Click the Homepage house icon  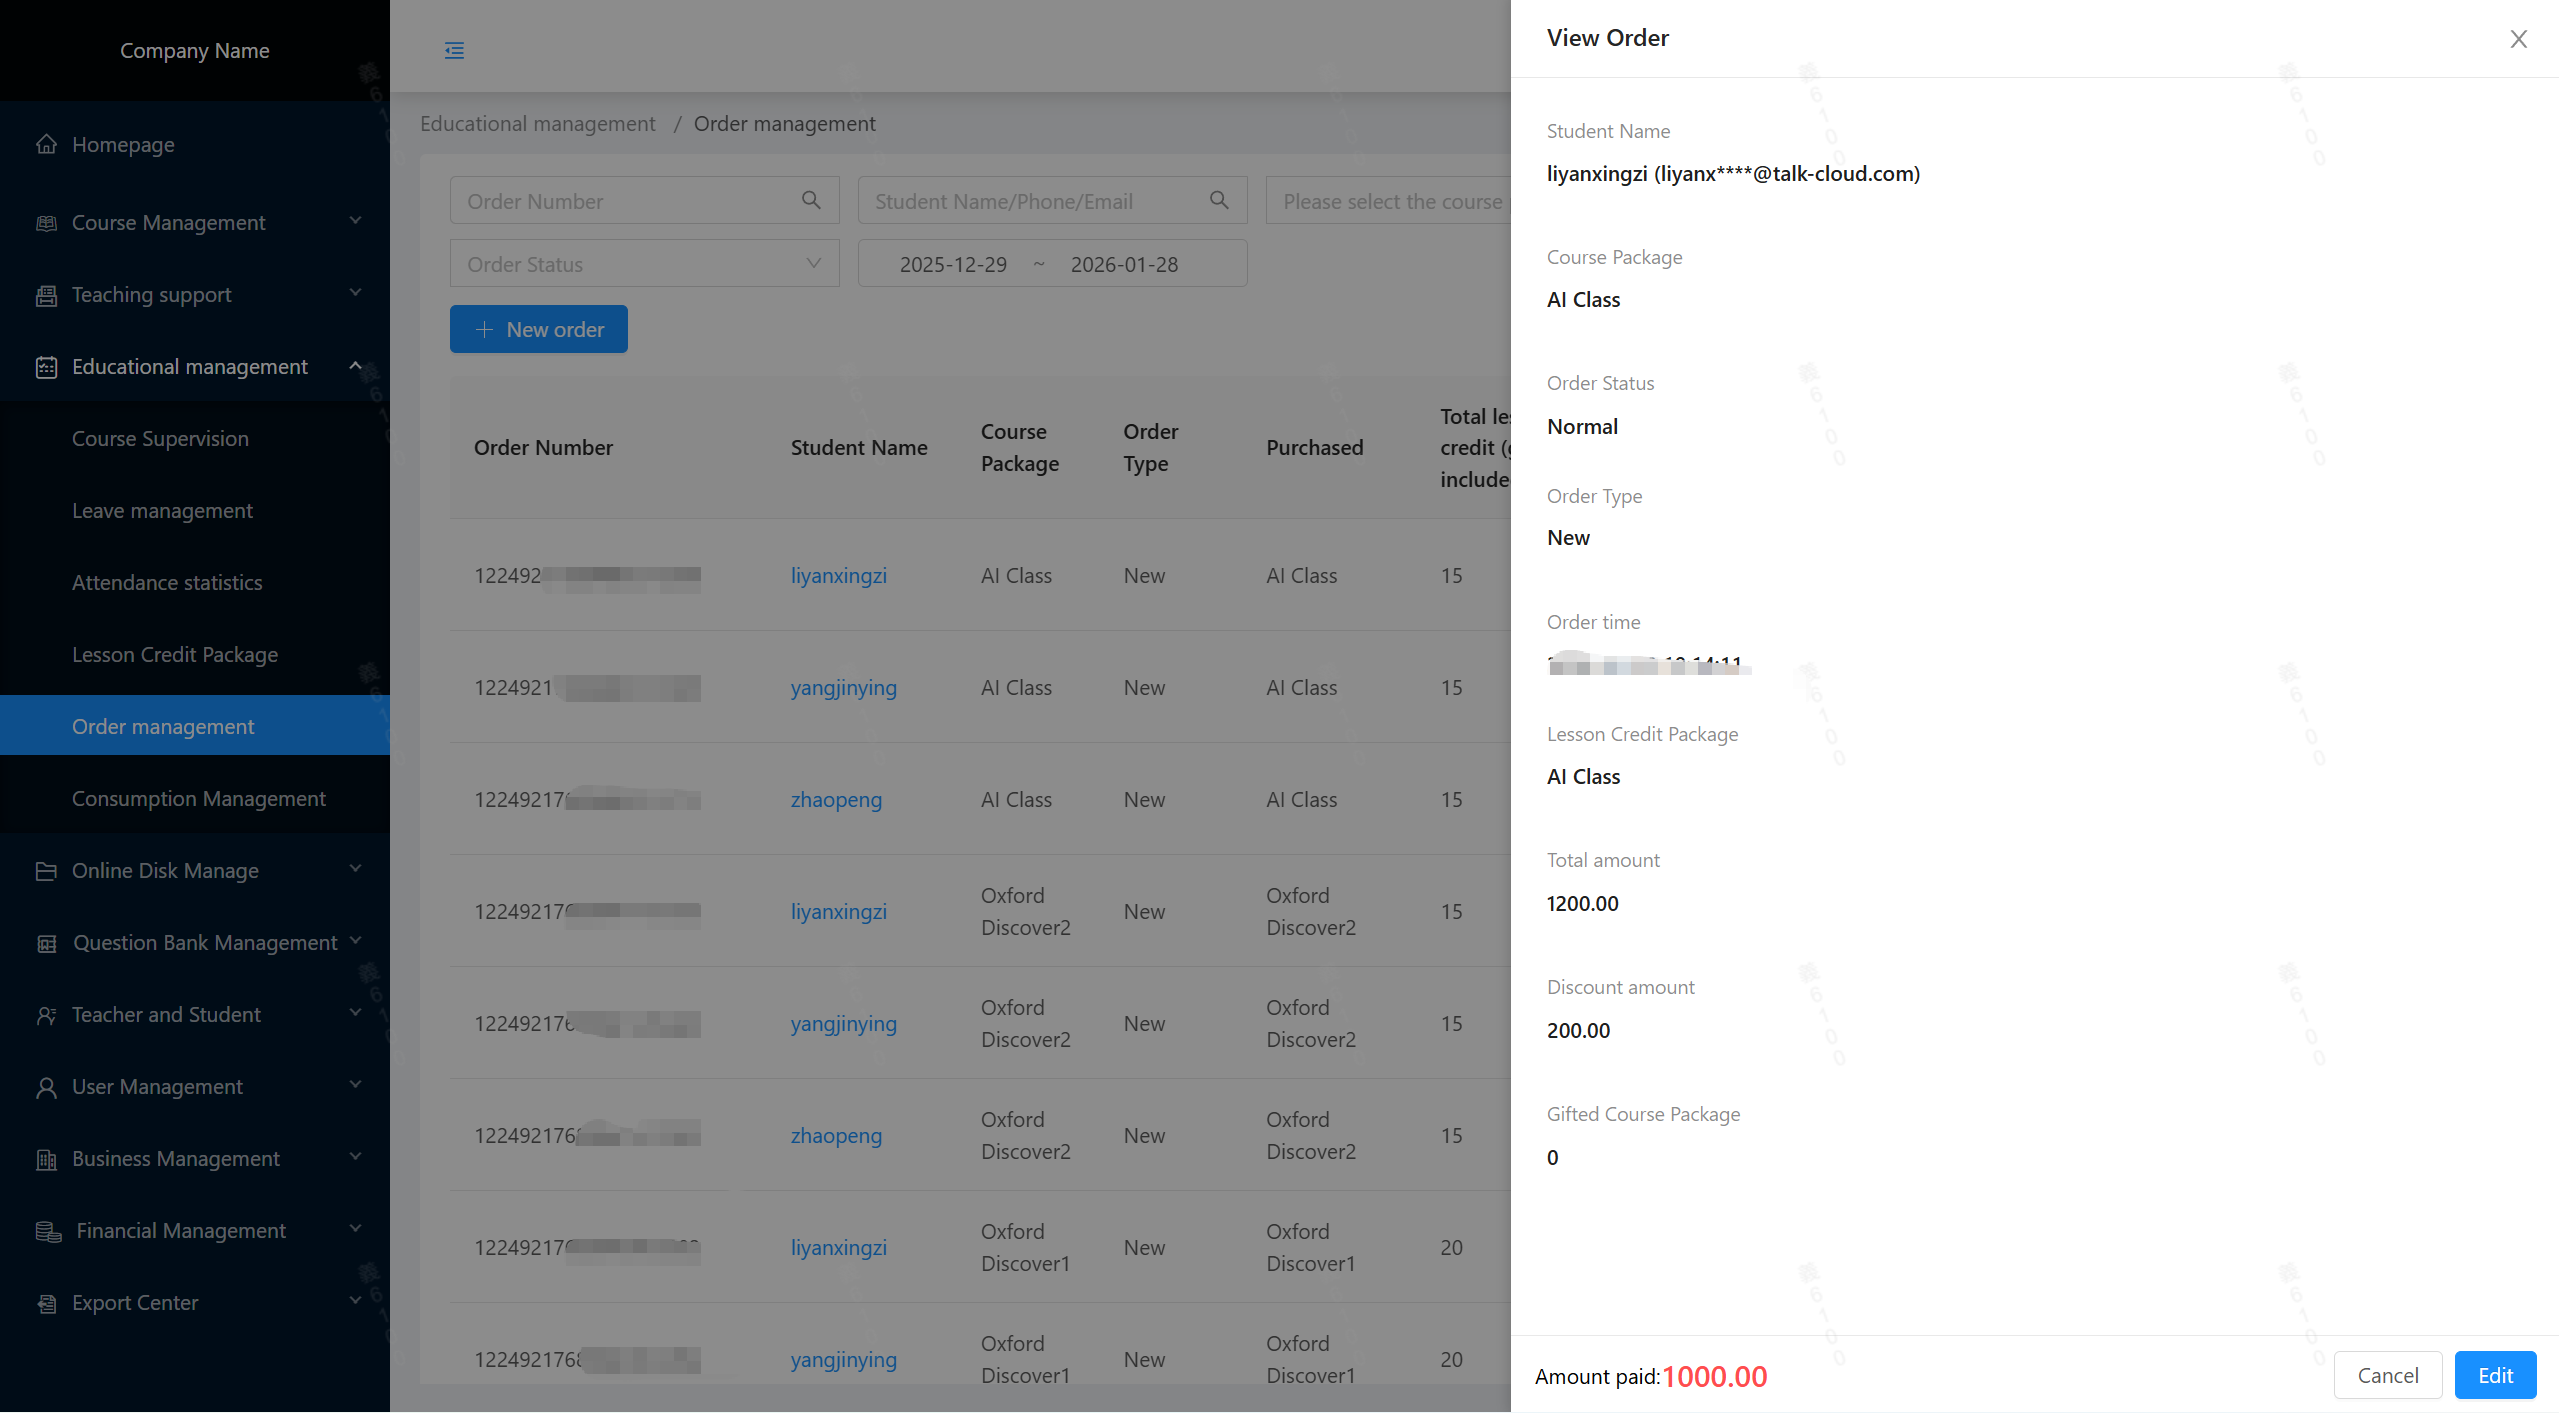point(46,145)
